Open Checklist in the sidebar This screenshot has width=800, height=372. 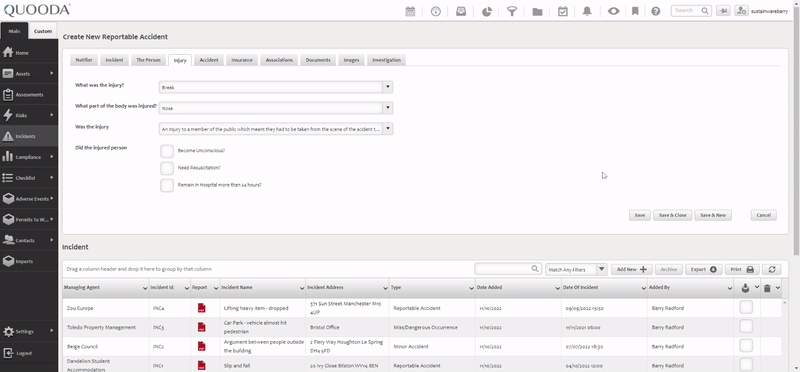[29, 178]
